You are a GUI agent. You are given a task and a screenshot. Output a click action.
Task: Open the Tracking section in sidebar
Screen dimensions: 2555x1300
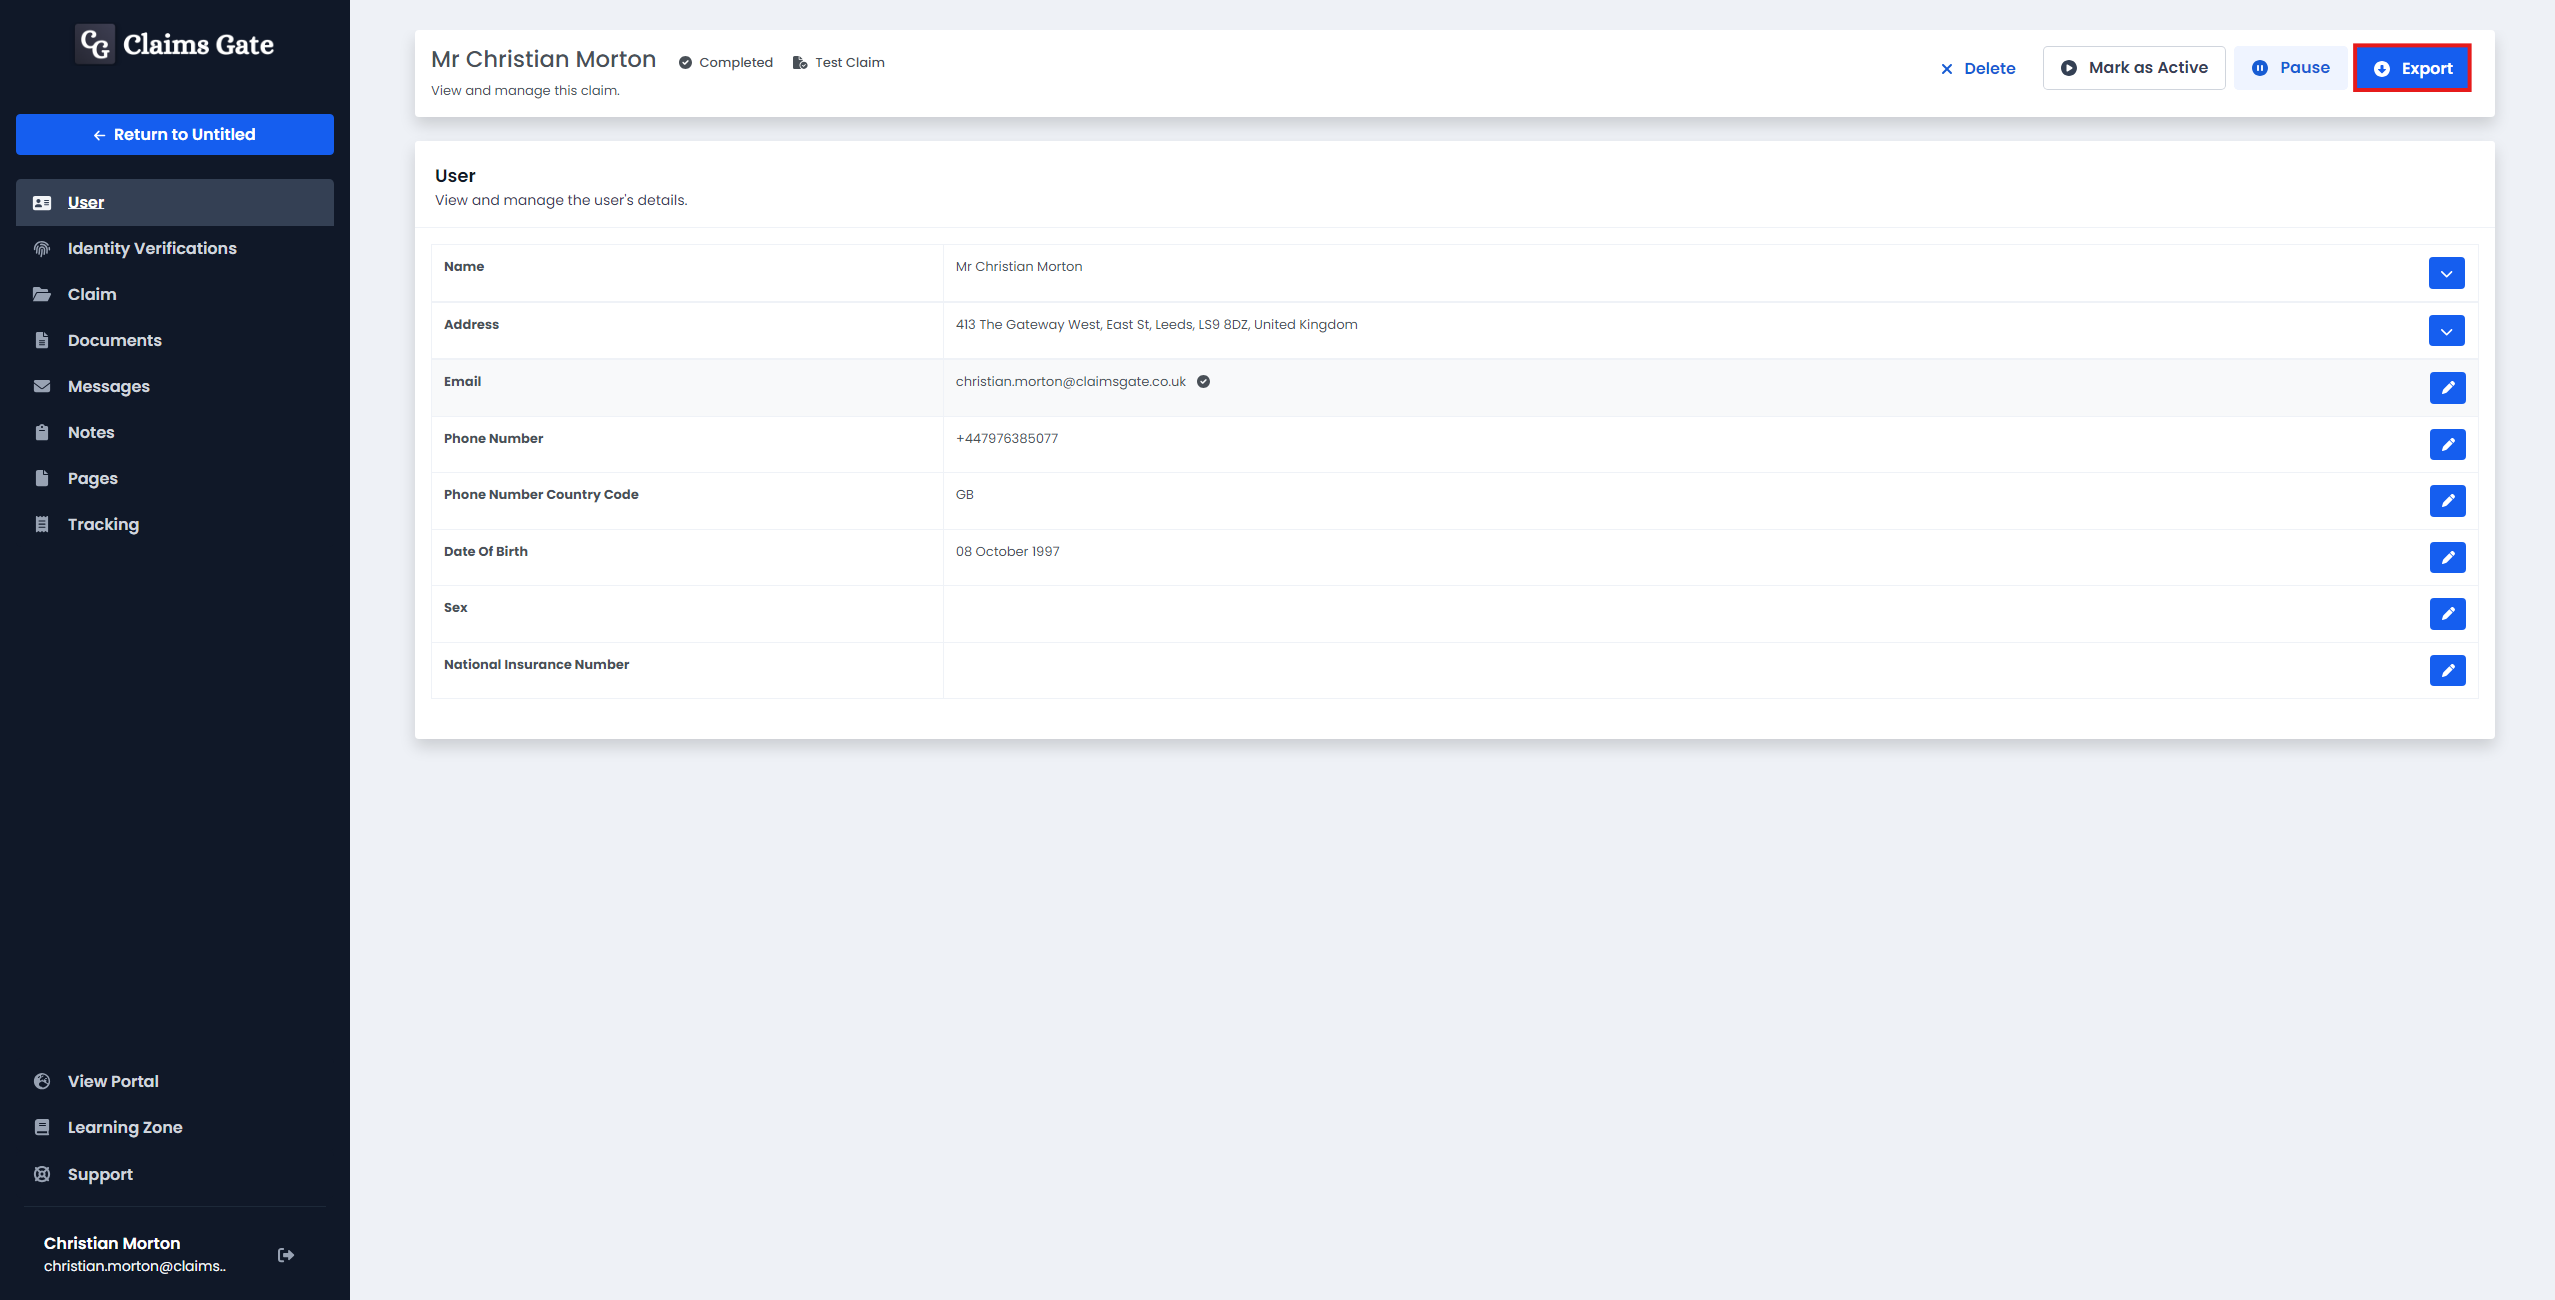coord(101,524)
